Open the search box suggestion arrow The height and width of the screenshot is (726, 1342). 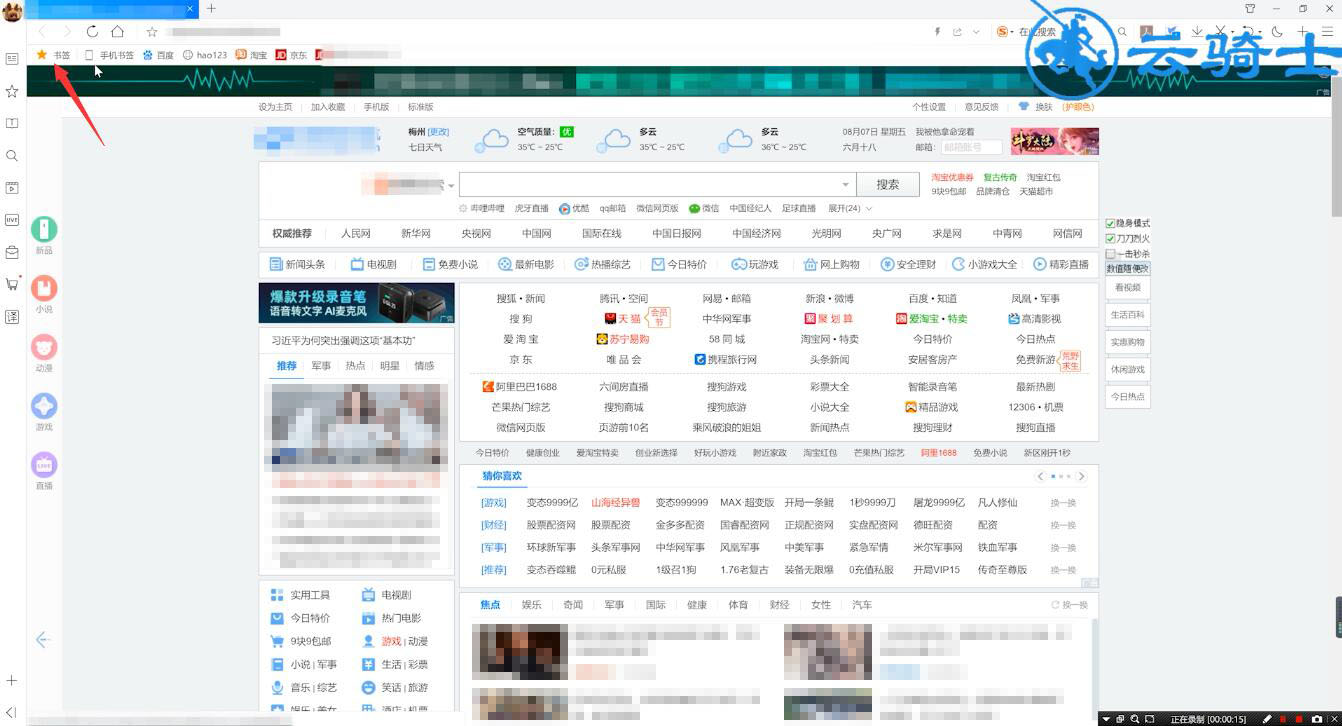(846, 184)
